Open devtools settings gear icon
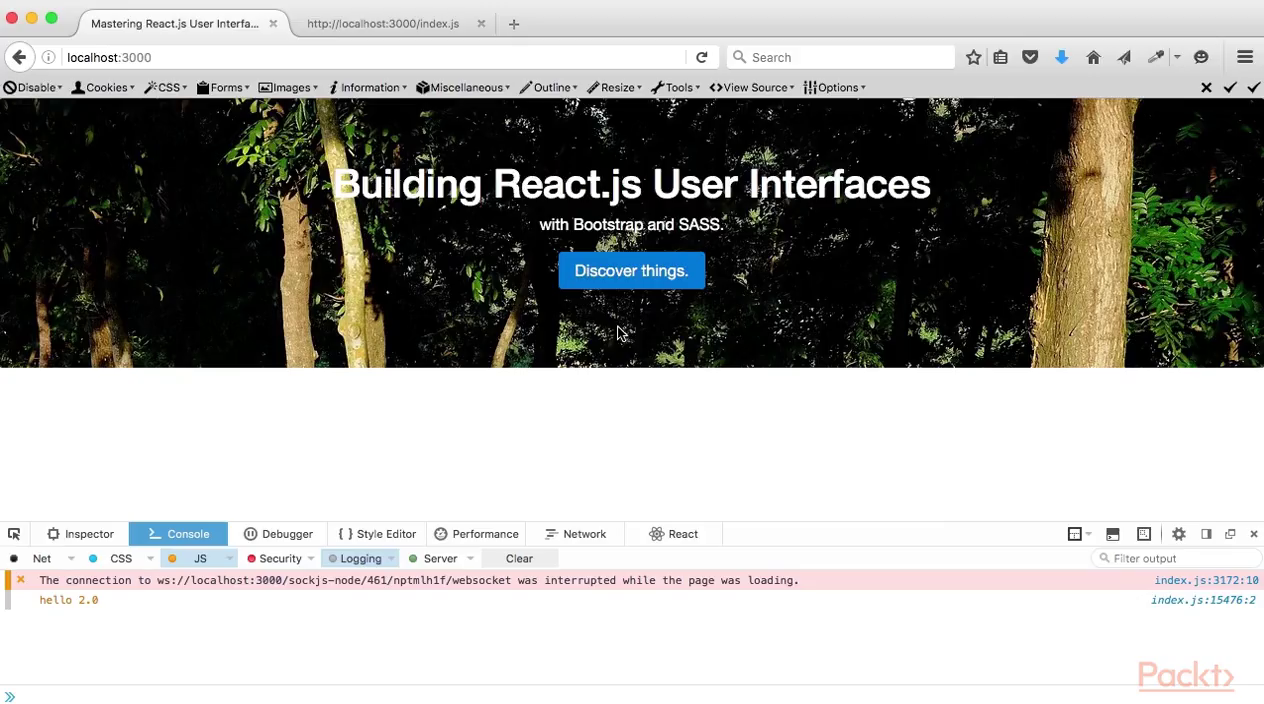 (x=1178, y=534)
